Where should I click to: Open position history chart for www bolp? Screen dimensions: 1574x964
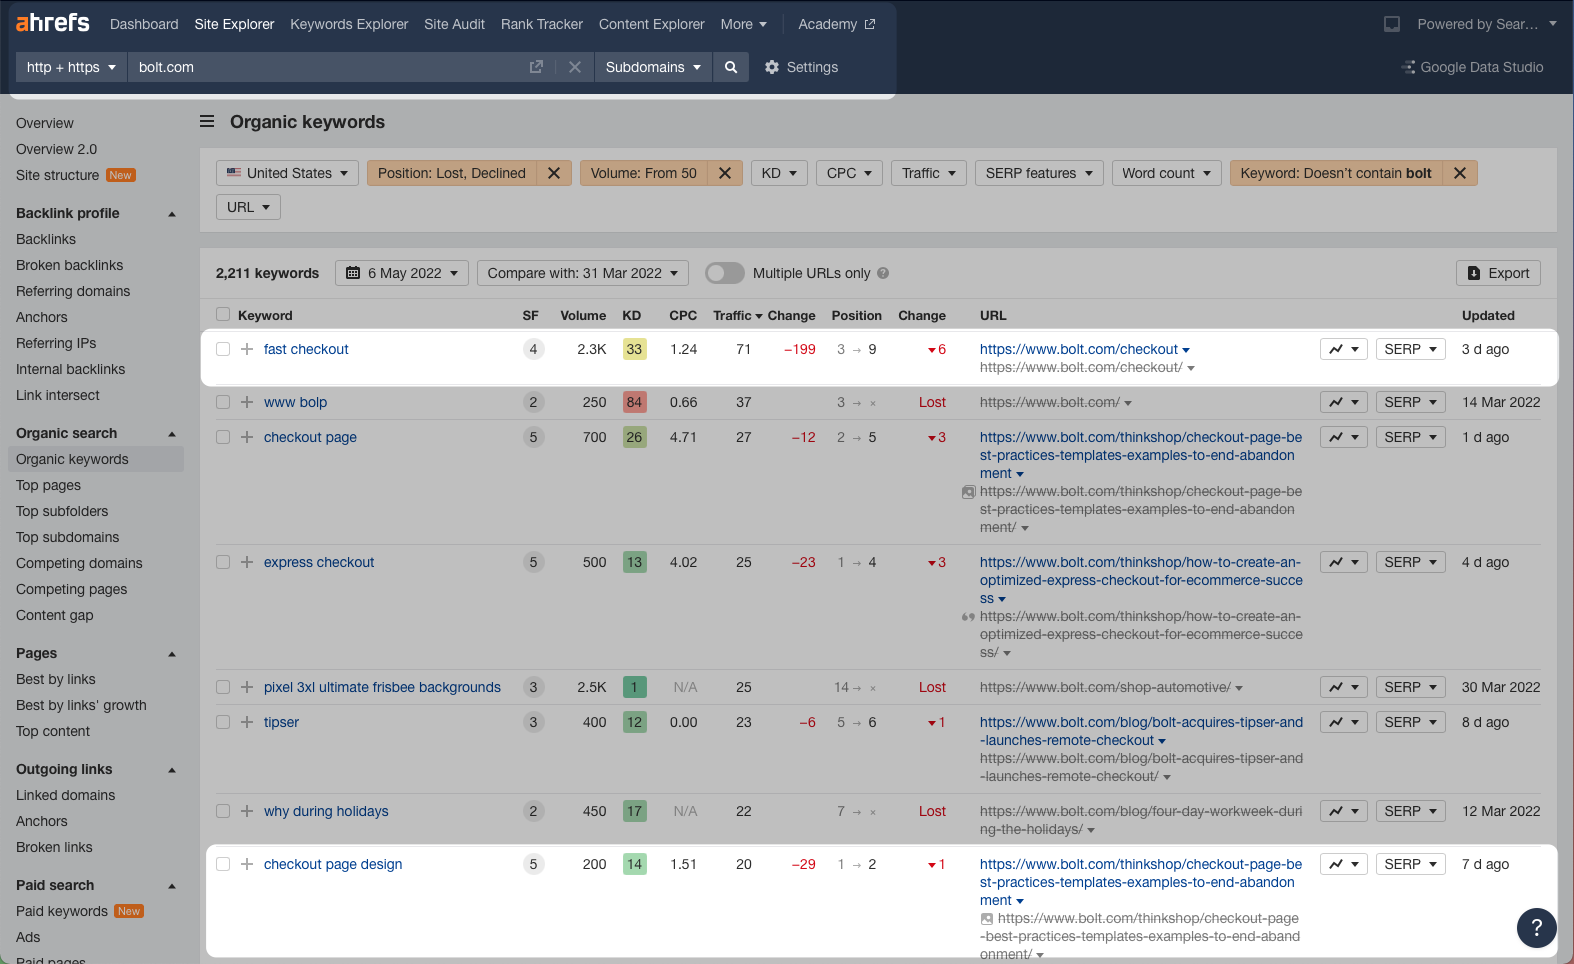(1343, 402)
